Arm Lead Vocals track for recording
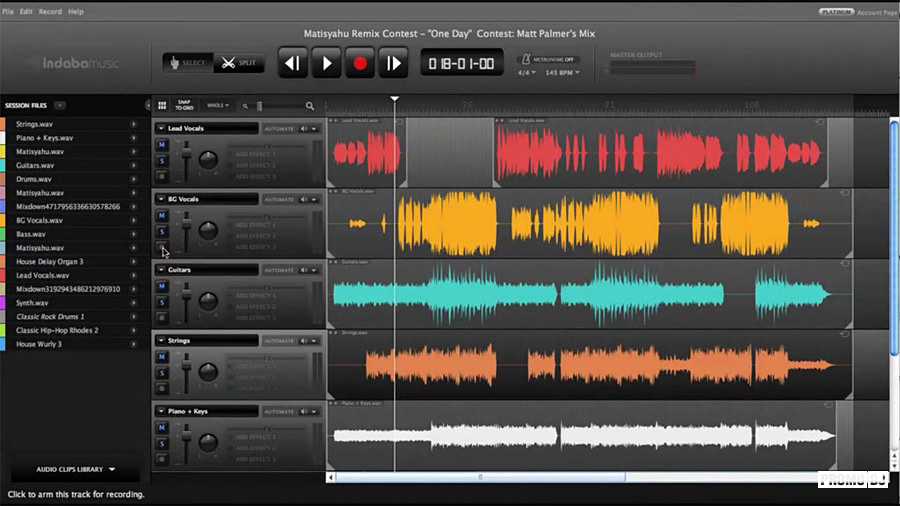This screenshot has height=506, width=900. click(162, 176)
